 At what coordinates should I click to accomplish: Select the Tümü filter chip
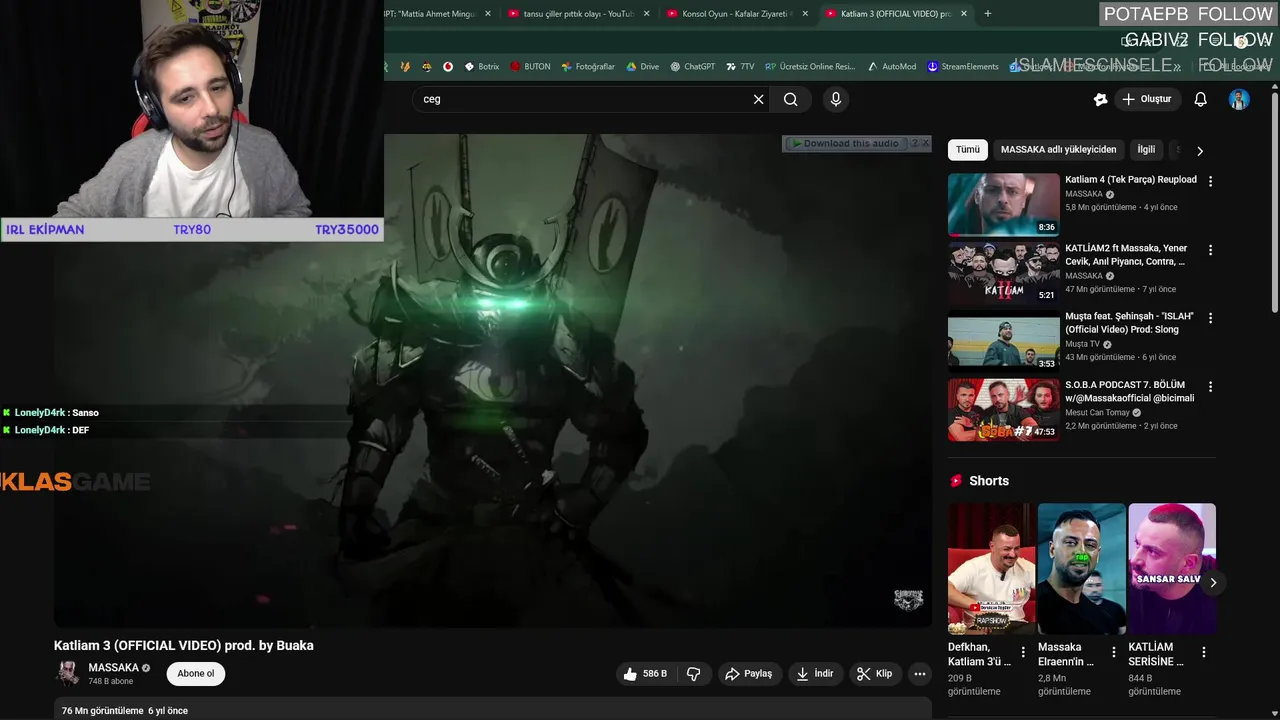click(968, 150)
